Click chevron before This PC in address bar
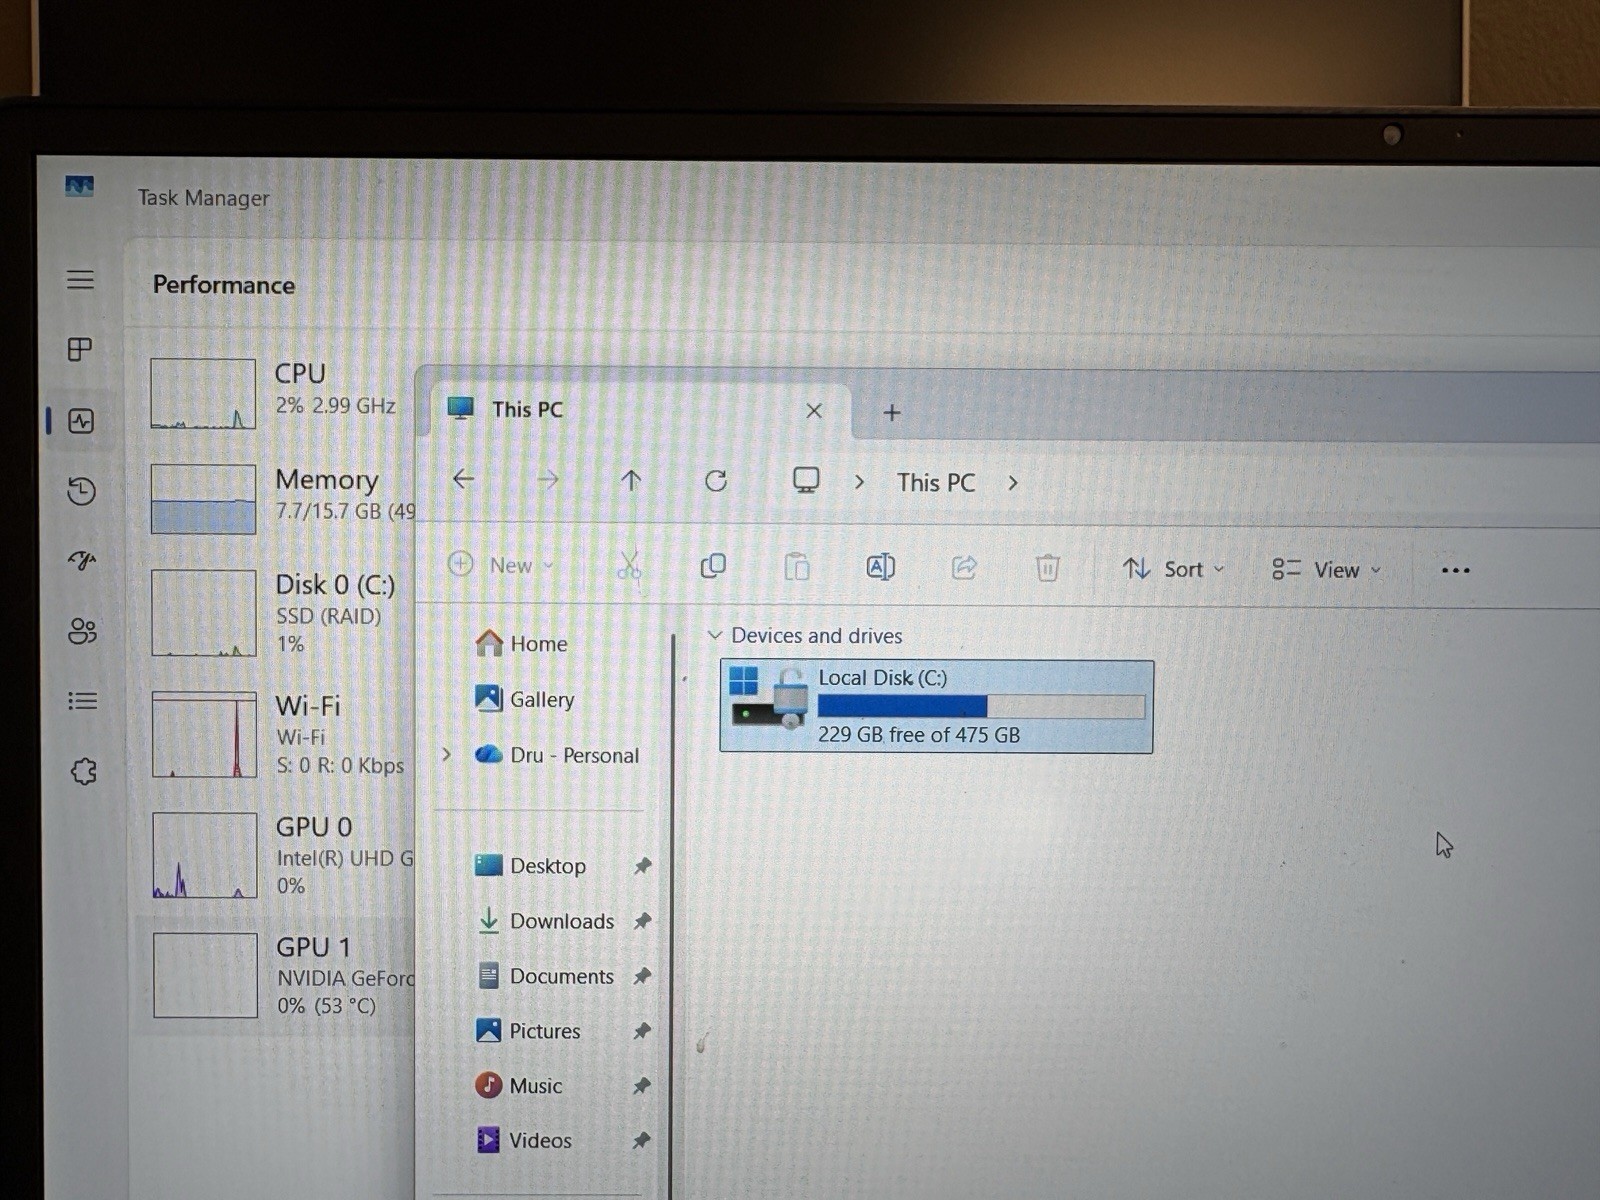This screenshot has height=1200, width=1600. coord(859,482)
